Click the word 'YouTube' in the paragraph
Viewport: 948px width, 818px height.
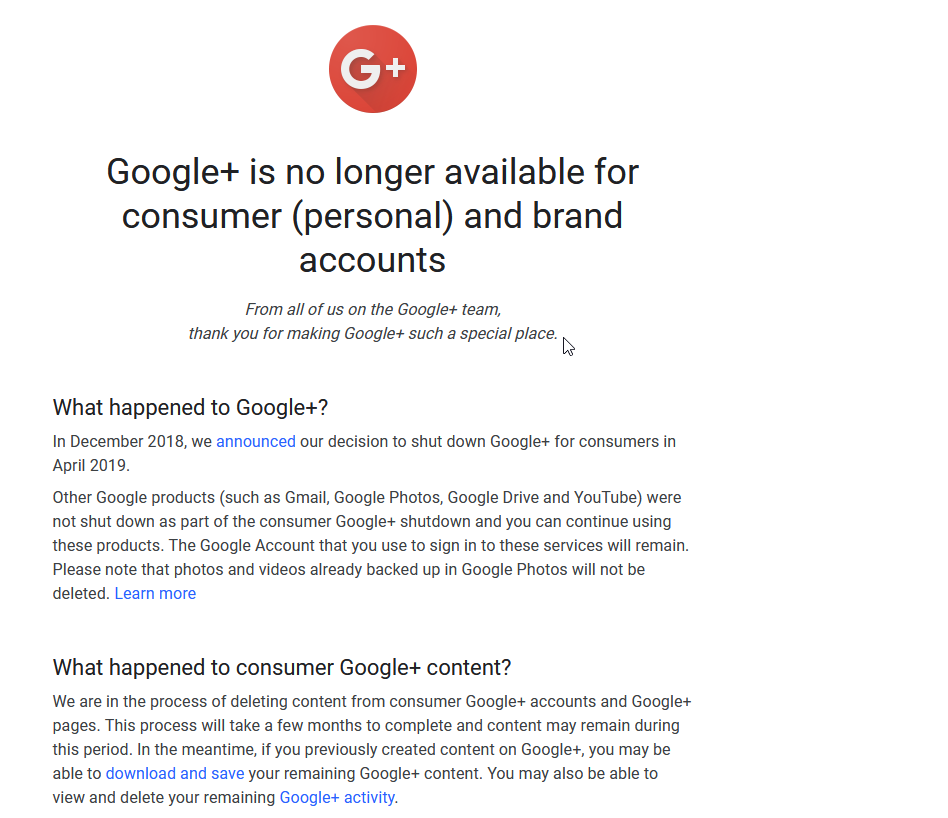pyautogui.click(x=607, y=498)
